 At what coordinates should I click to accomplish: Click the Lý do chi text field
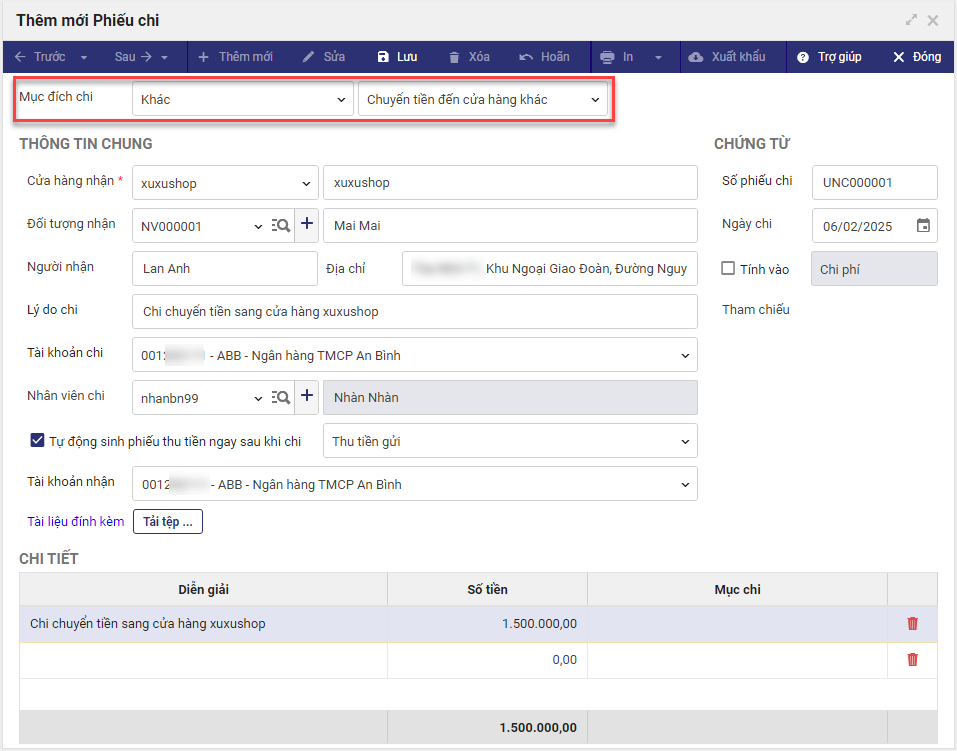pyautogui.click(x=414, y=312)
